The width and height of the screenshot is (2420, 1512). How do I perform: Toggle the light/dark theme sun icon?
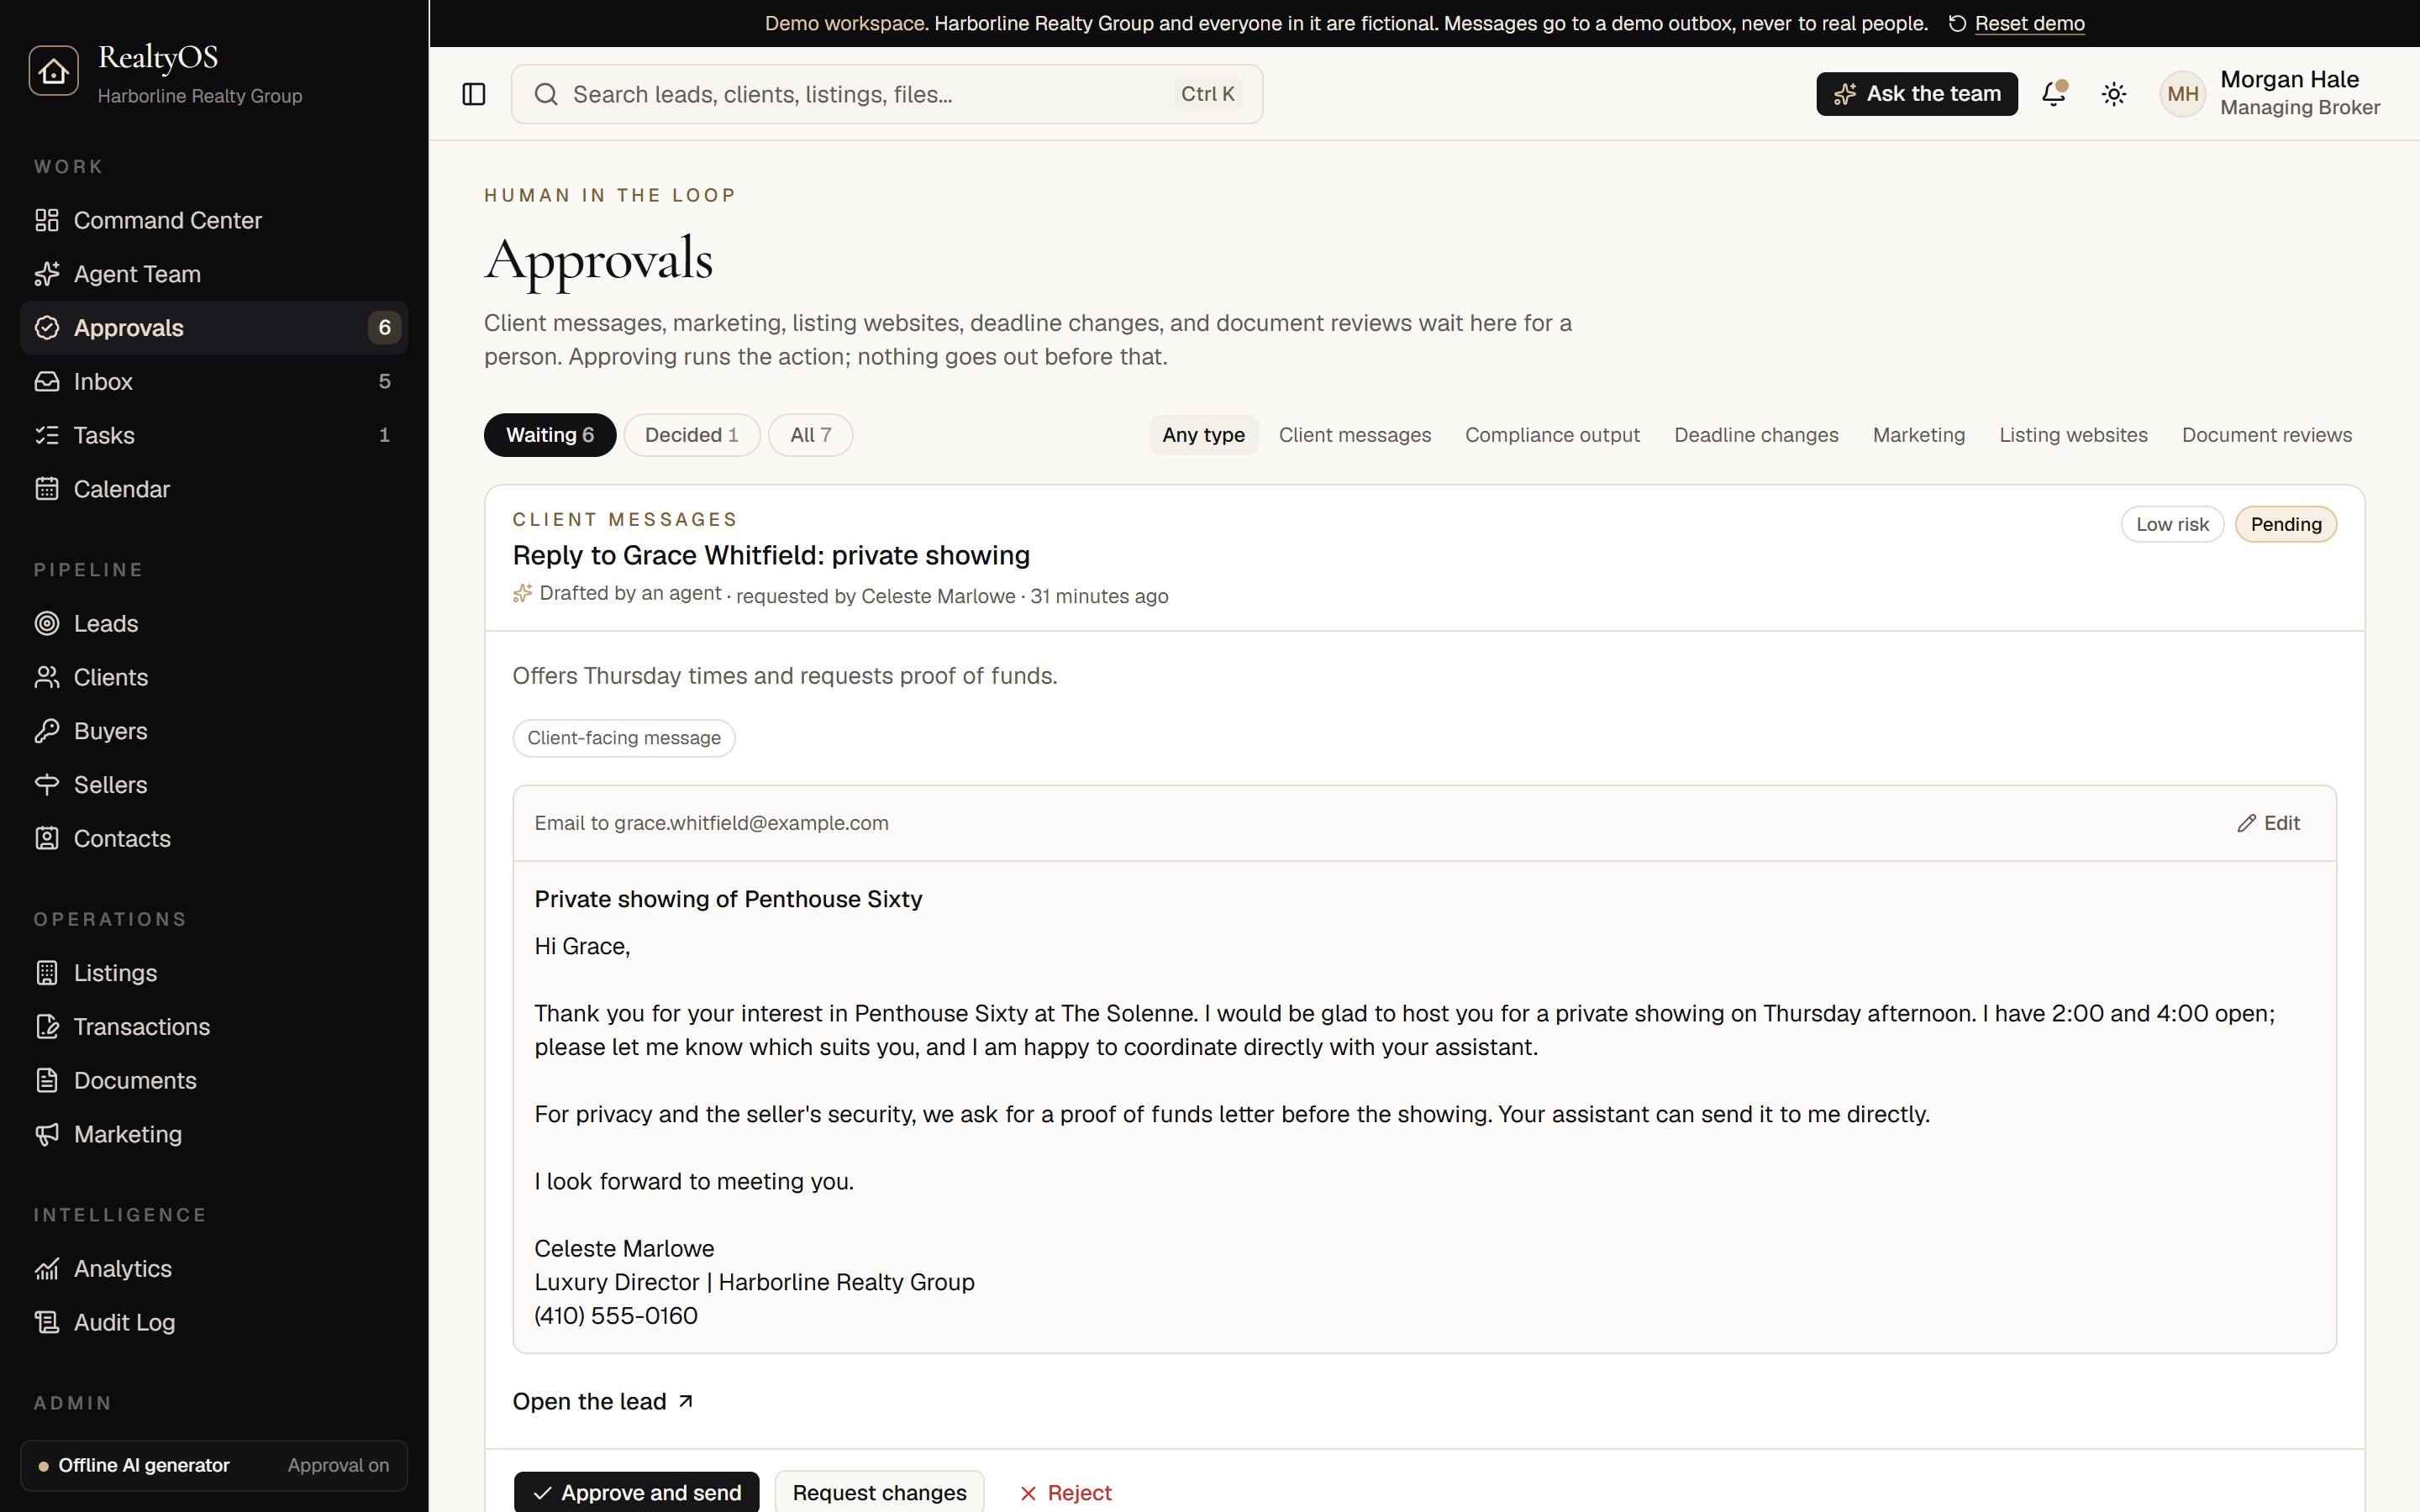coord(2114,94)
